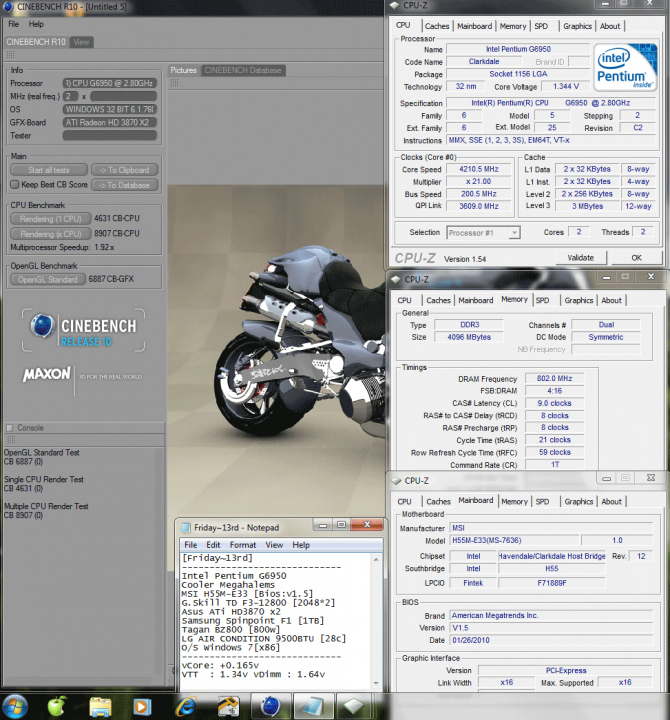670x720 pixels.
Task: Click the 6887 CB-GFX score
Action: (x=111, y=279)
